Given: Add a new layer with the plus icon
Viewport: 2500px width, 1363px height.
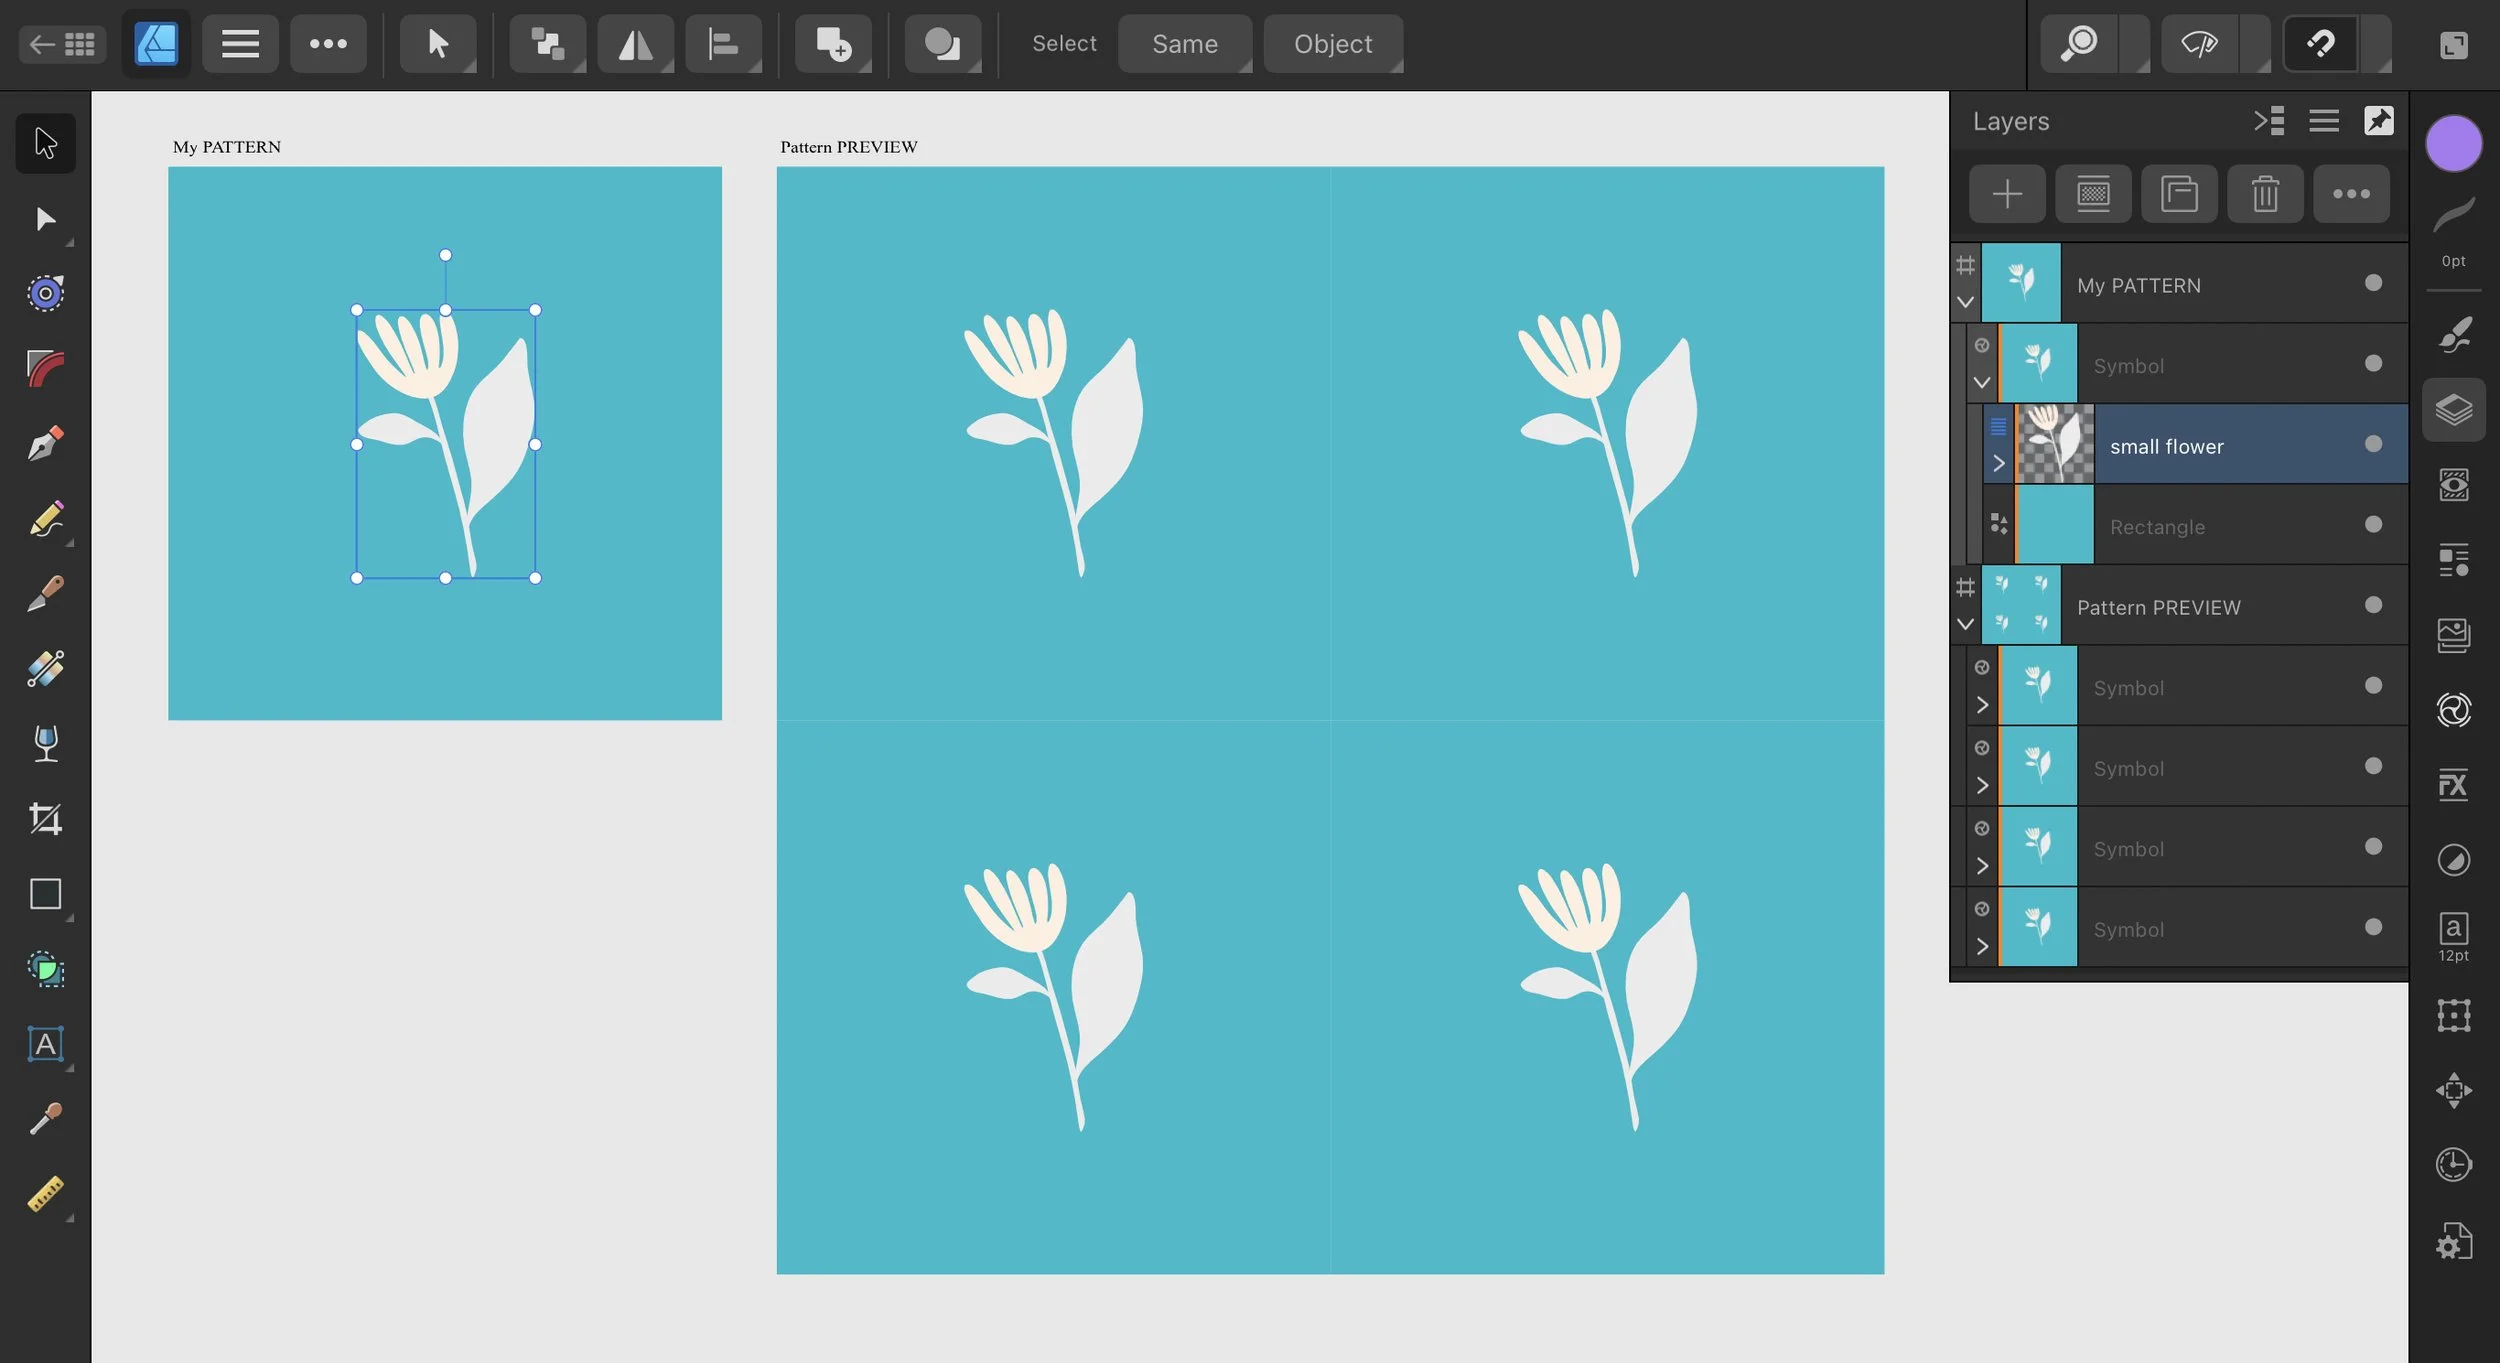Looking at the screenshot, I should point(2006,193).
